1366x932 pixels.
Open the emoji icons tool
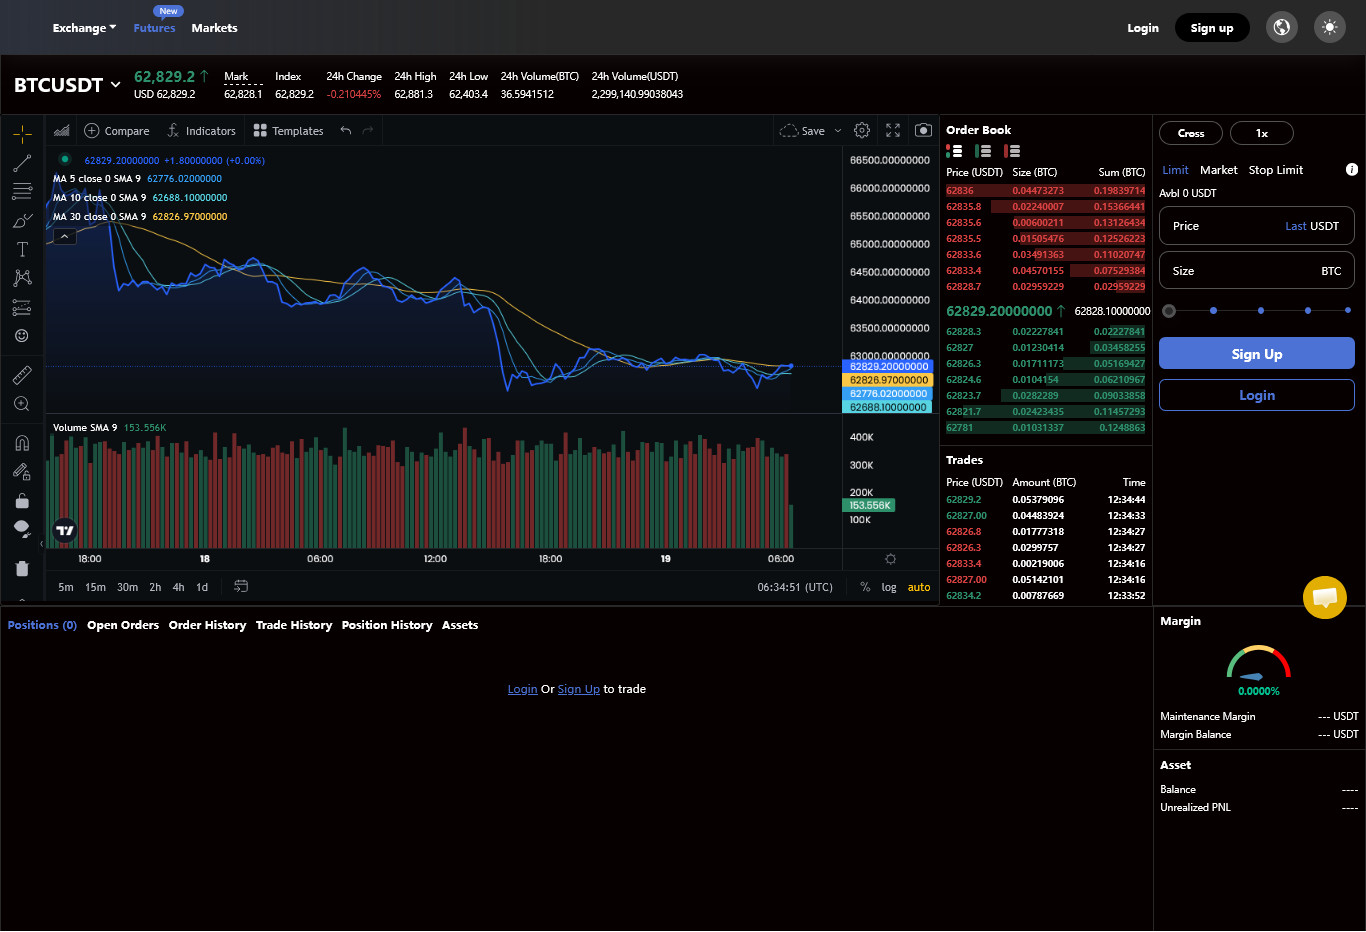pyautogui.click(x=22, y=336)
